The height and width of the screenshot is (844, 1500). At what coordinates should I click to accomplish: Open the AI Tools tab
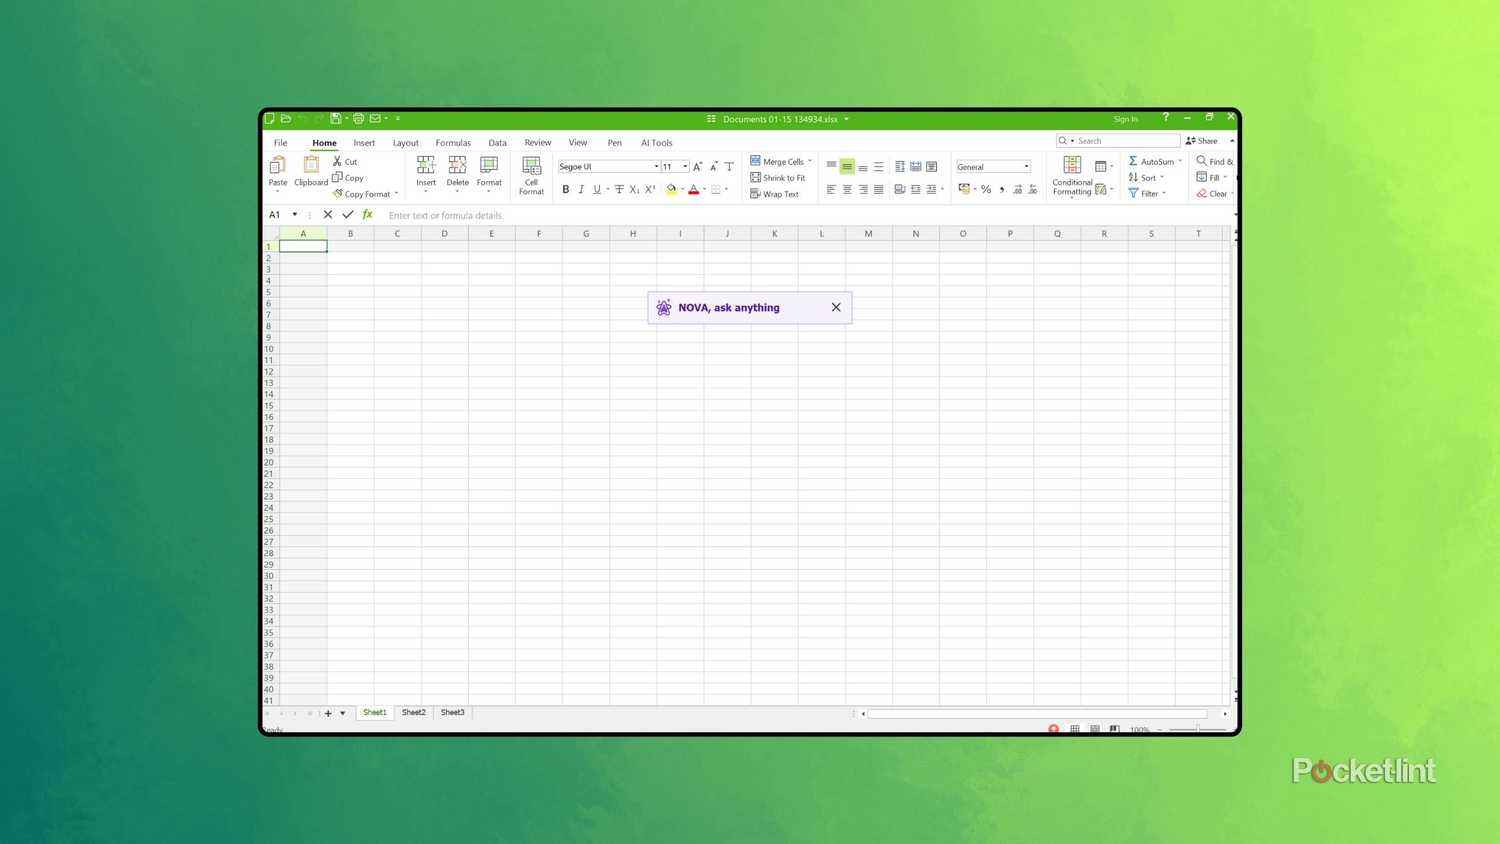656,142
